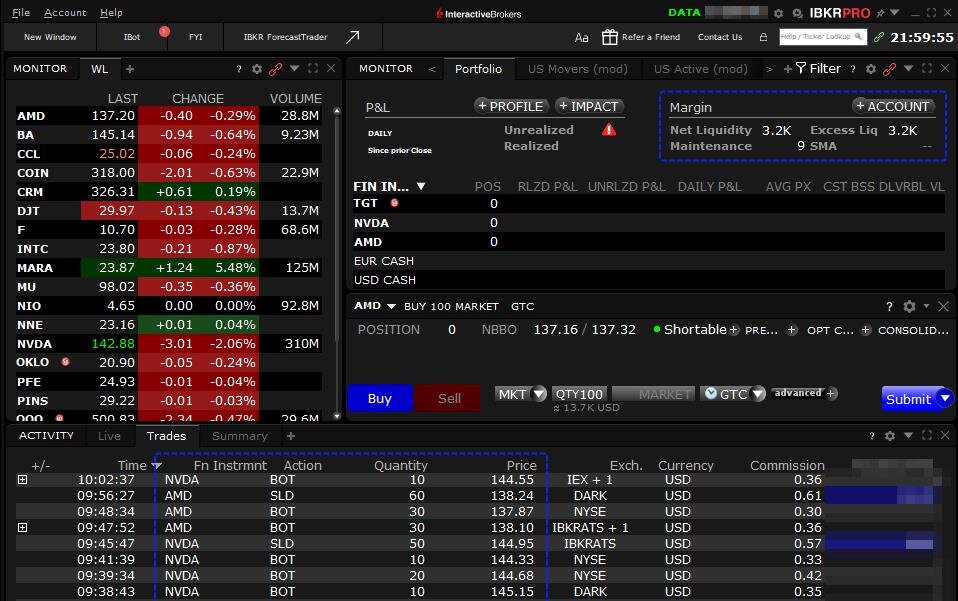Expand the OPT C... plus section

tap(792, 330)
